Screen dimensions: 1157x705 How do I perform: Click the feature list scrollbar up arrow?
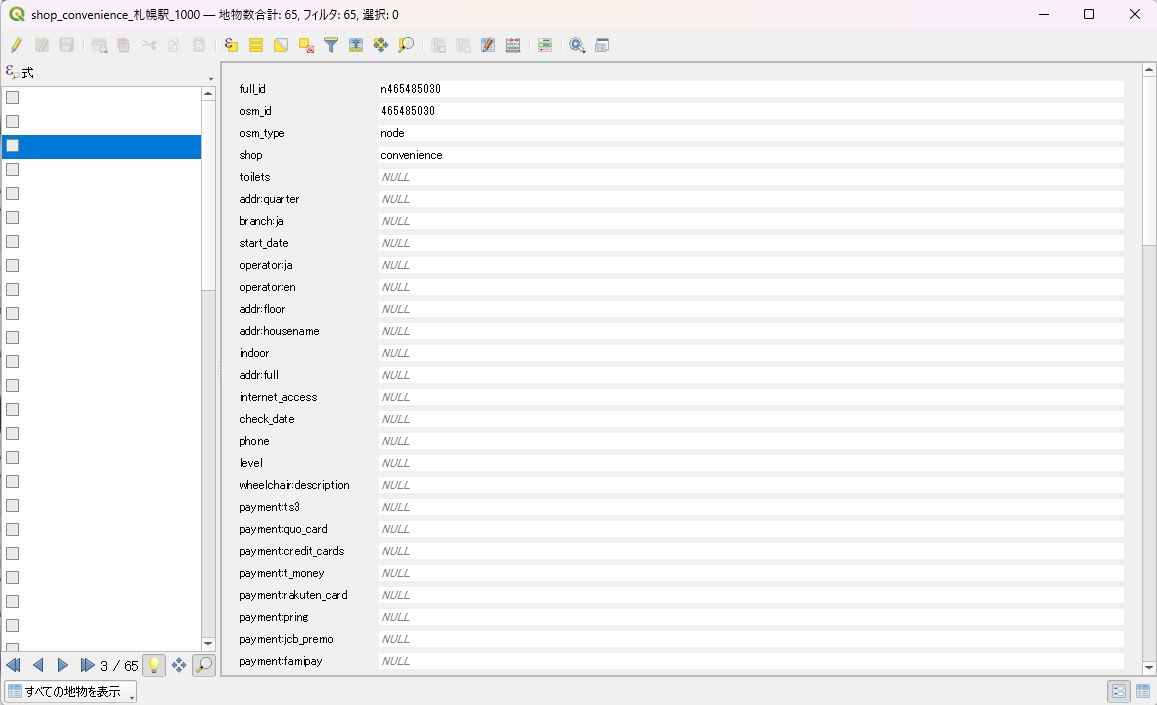point(208,94)
